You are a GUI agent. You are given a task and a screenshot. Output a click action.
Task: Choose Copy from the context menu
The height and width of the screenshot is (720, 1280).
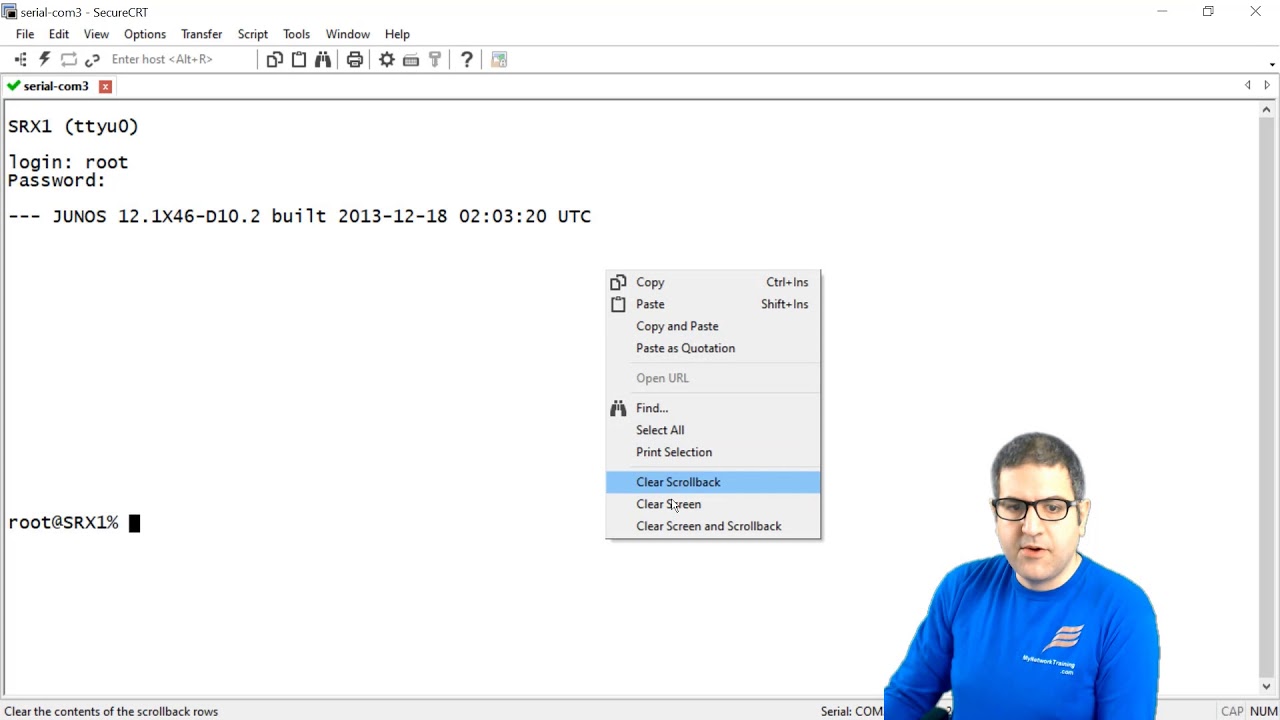(x=713, y=282)
